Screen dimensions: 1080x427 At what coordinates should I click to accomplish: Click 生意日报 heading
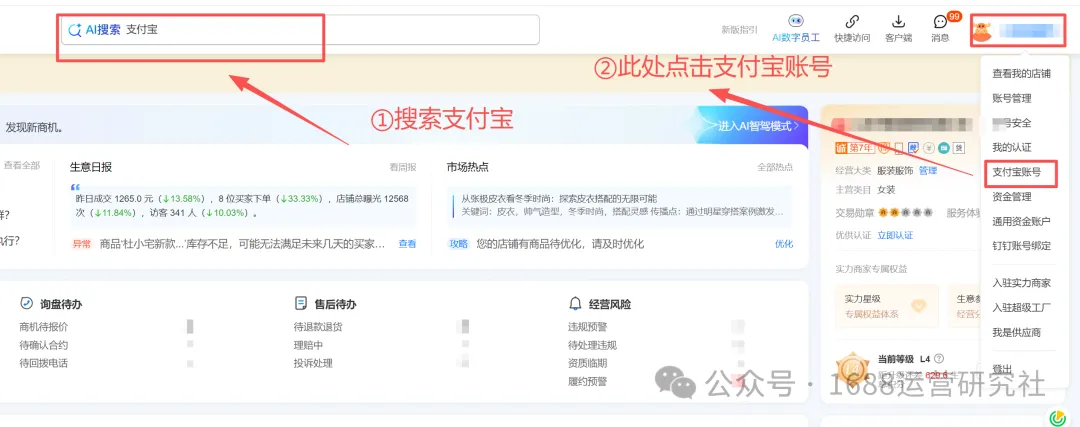point(91,167)
